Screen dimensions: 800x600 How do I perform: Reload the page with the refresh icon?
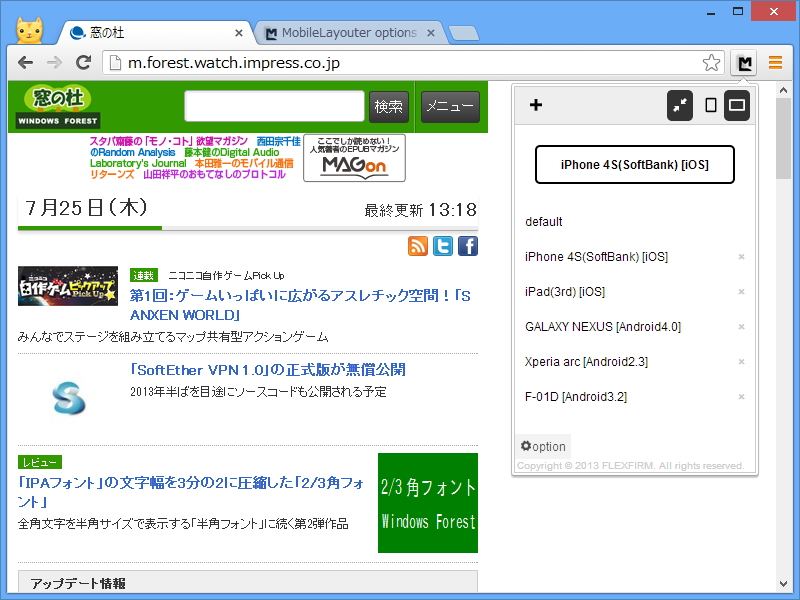84,62
